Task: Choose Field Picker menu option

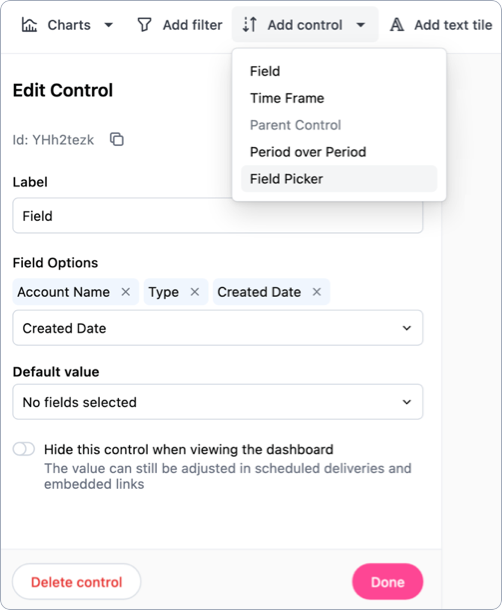Action: [x=339, y=179]
